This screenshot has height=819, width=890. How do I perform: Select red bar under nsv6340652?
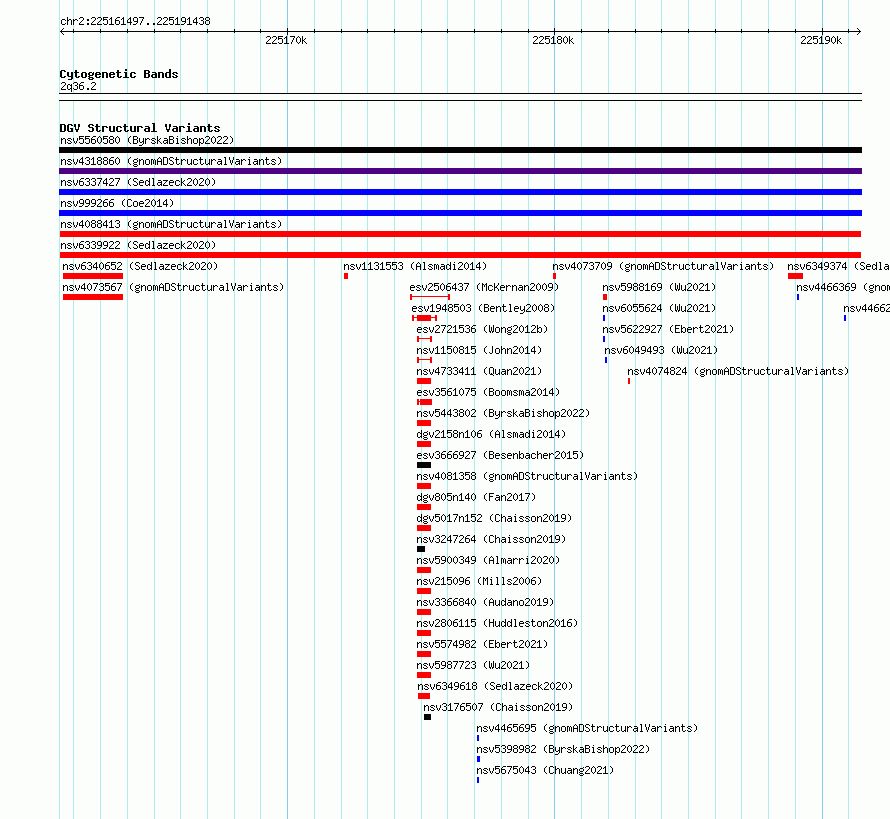pyautogui.click(x=93, y=276)
